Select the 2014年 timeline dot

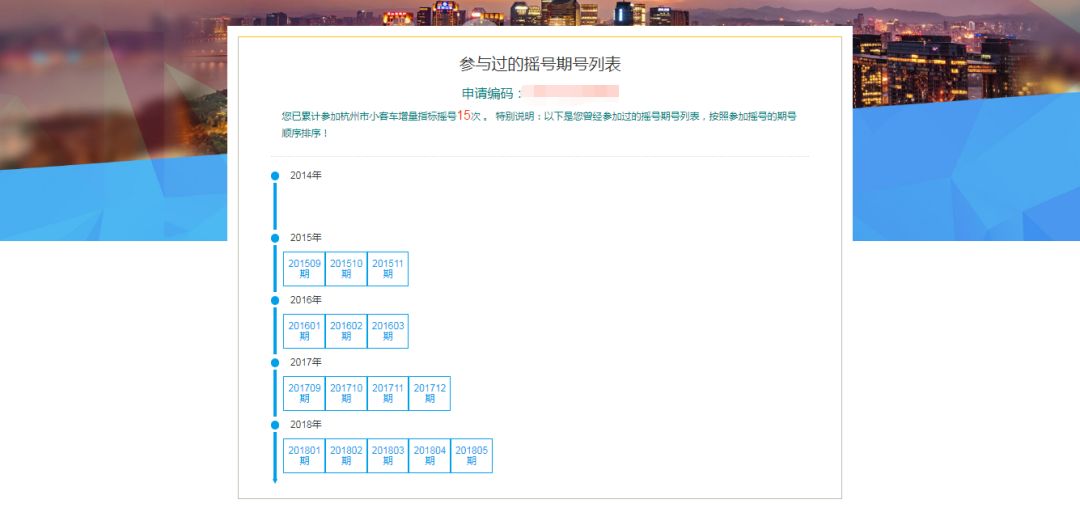[x=275, y=176]
